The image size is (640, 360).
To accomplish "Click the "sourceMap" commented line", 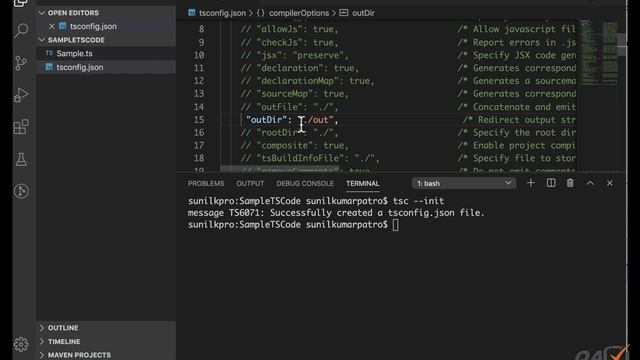I will [295, 94].
